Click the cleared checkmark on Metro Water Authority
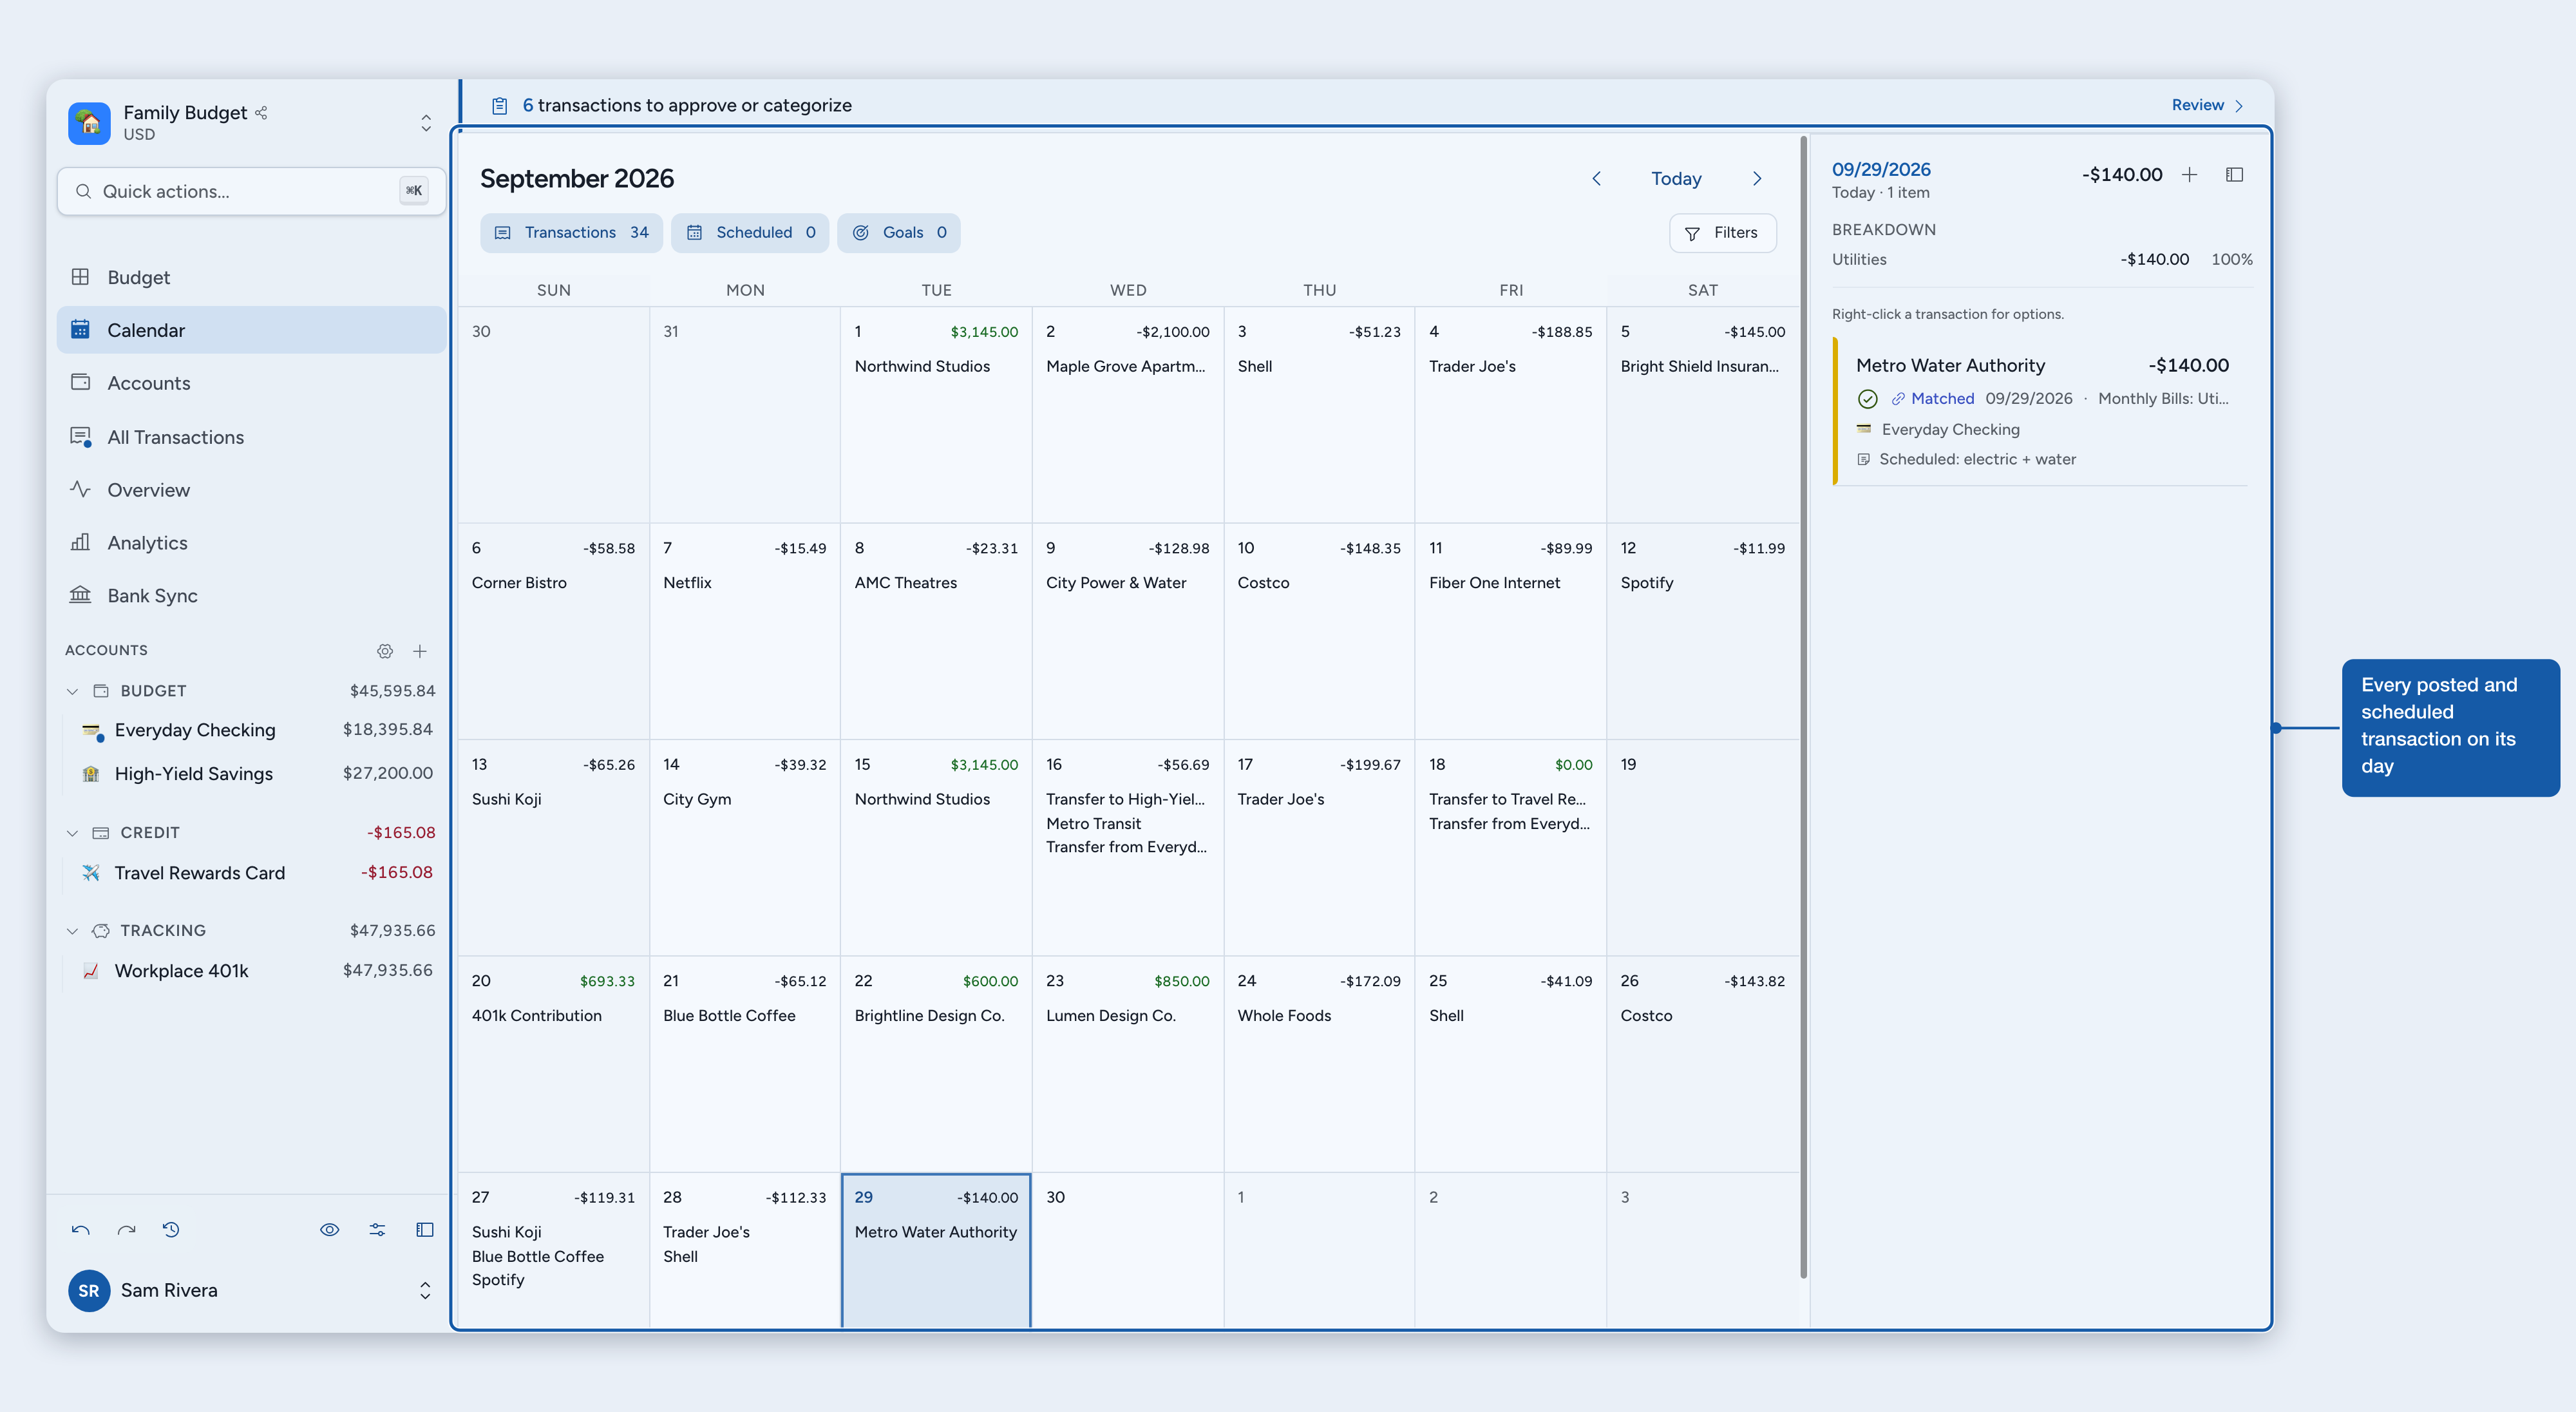This screenshot has width=2576, height=1412. pos(1867,399)
